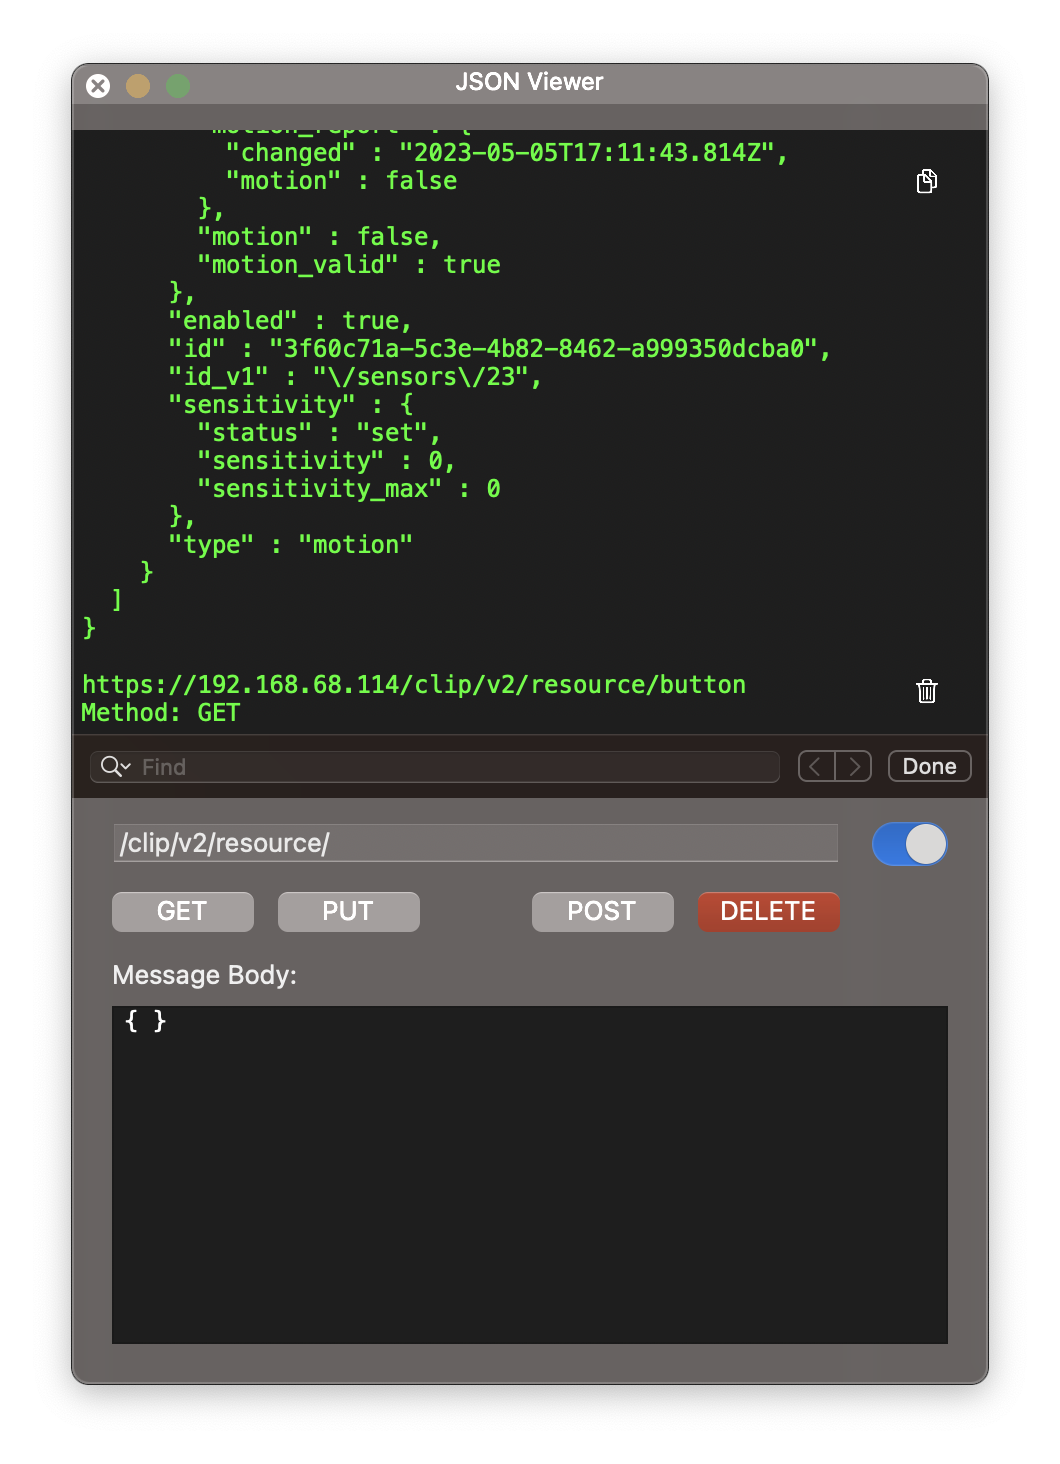Select the "Method: GET" line
The height and width of the screenshot is (1464, 1060).
click(x=161, y=713)
